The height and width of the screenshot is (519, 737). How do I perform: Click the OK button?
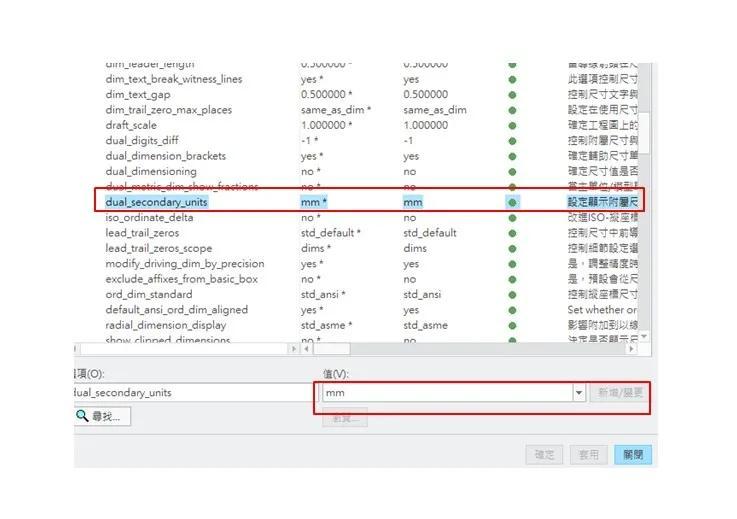coord(544,455)
